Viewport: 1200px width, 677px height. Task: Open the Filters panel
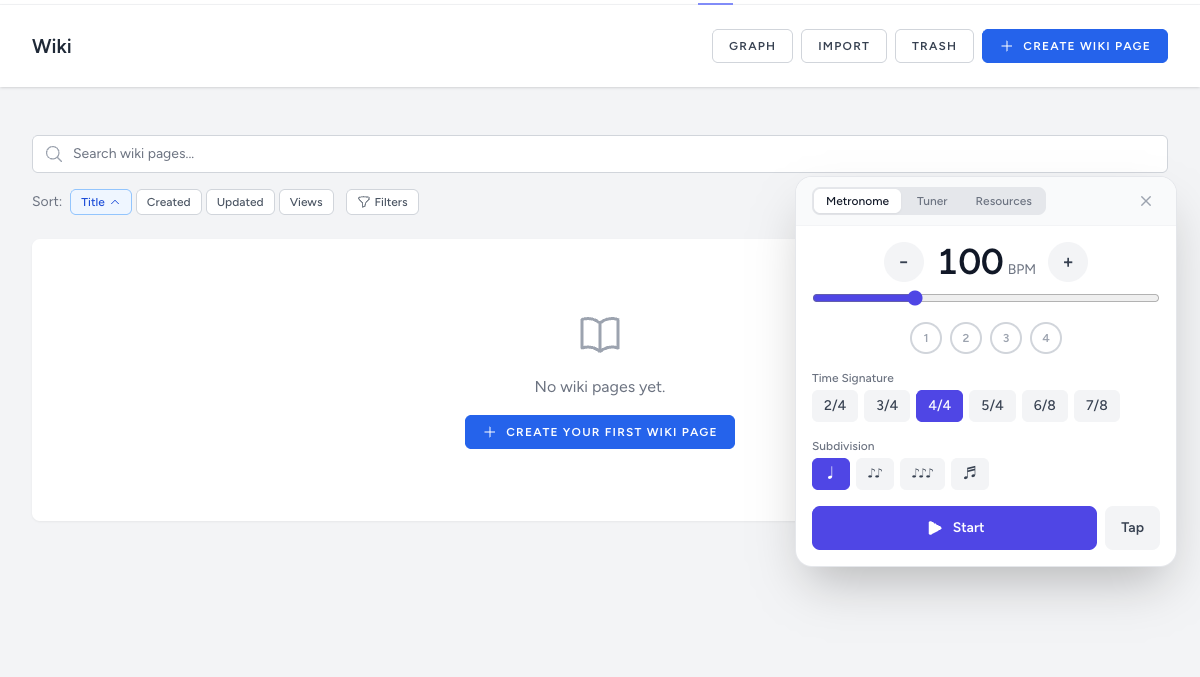pos(382,202)
